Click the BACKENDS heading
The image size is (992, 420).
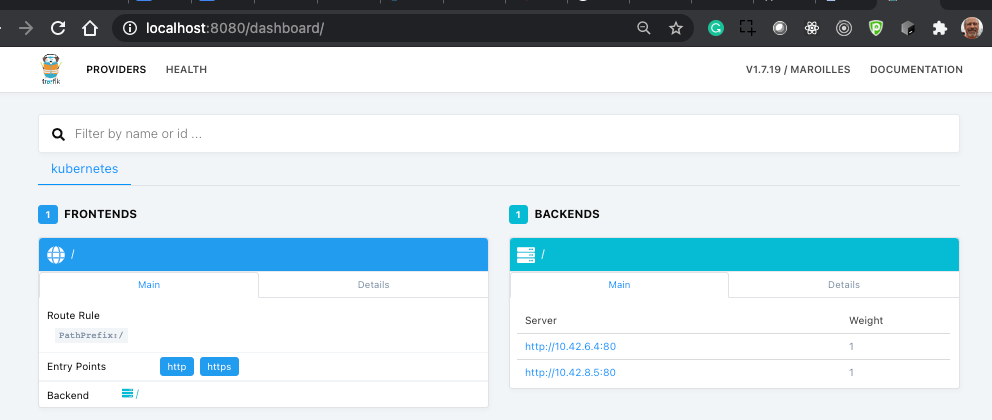567,214
